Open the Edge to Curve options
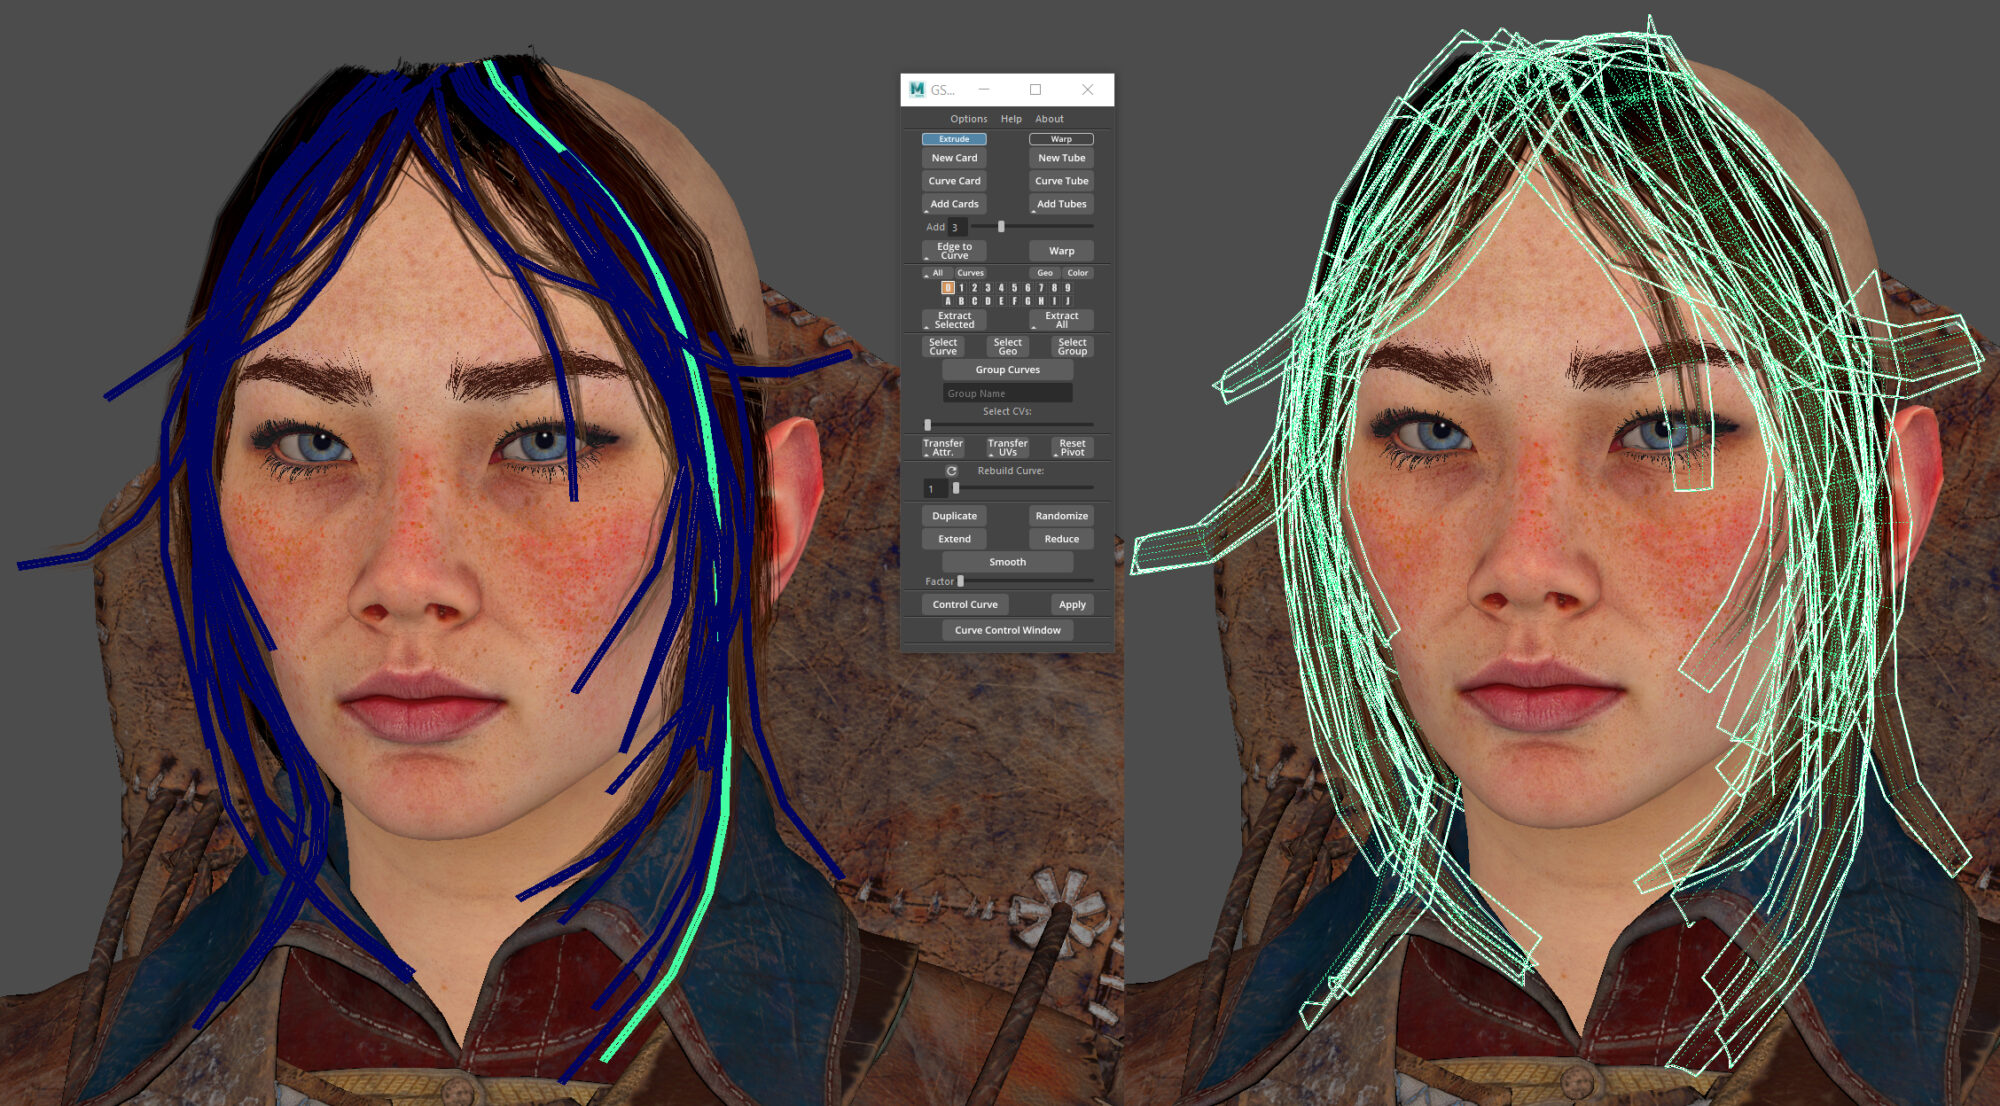The width and height of the screenshot is (2000, 1106). (x=954, y=251)
